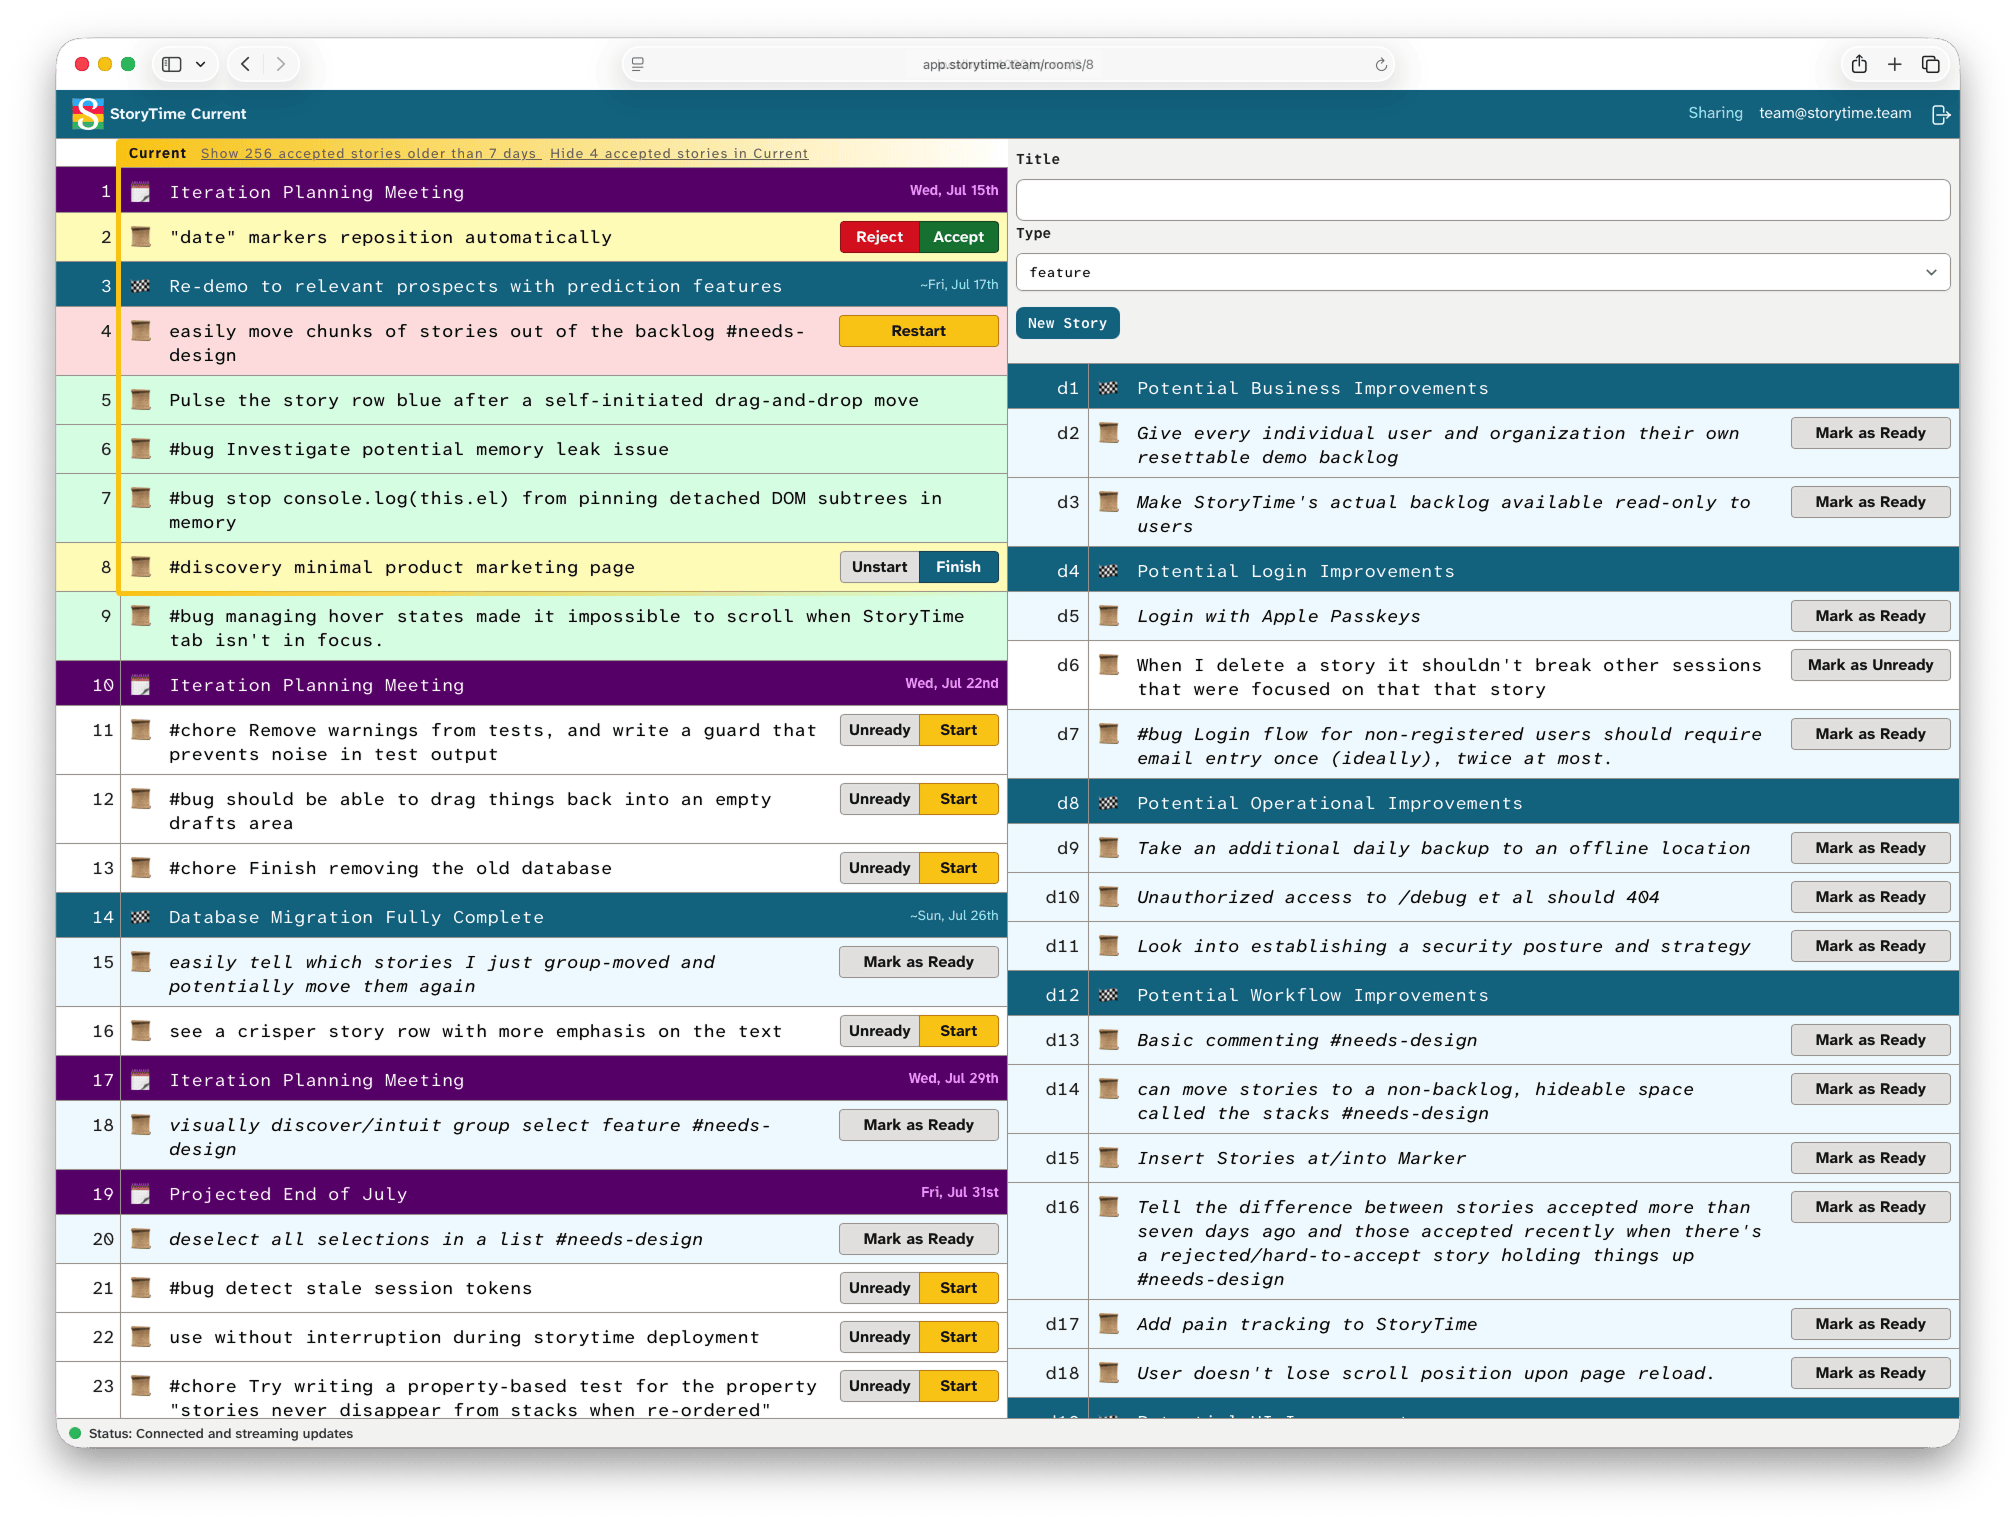Click status text "Connected and streaming updates"
This screenshot has width=2016, height=1522.
(244, 1433)
